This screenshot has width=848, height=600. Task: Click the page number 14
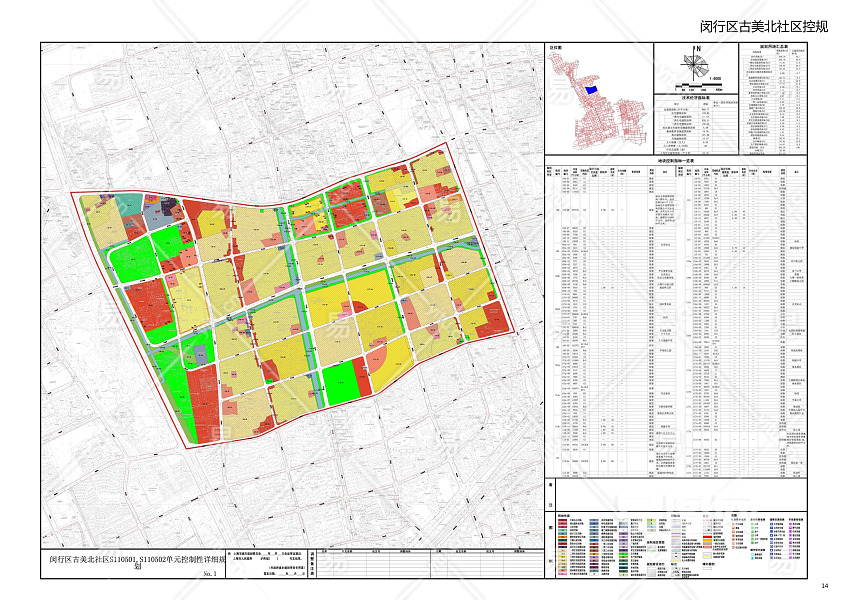[x=824, y=585]
